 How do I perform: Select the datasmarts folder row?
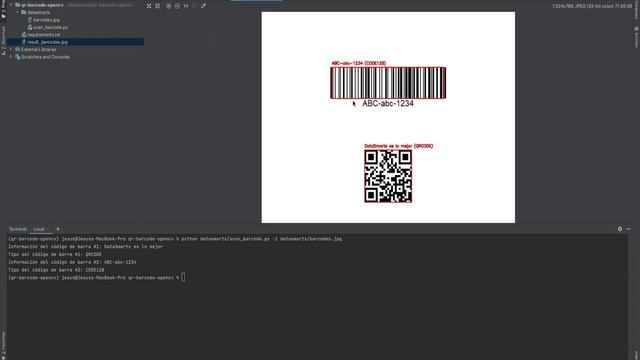[x=75, y=12]
